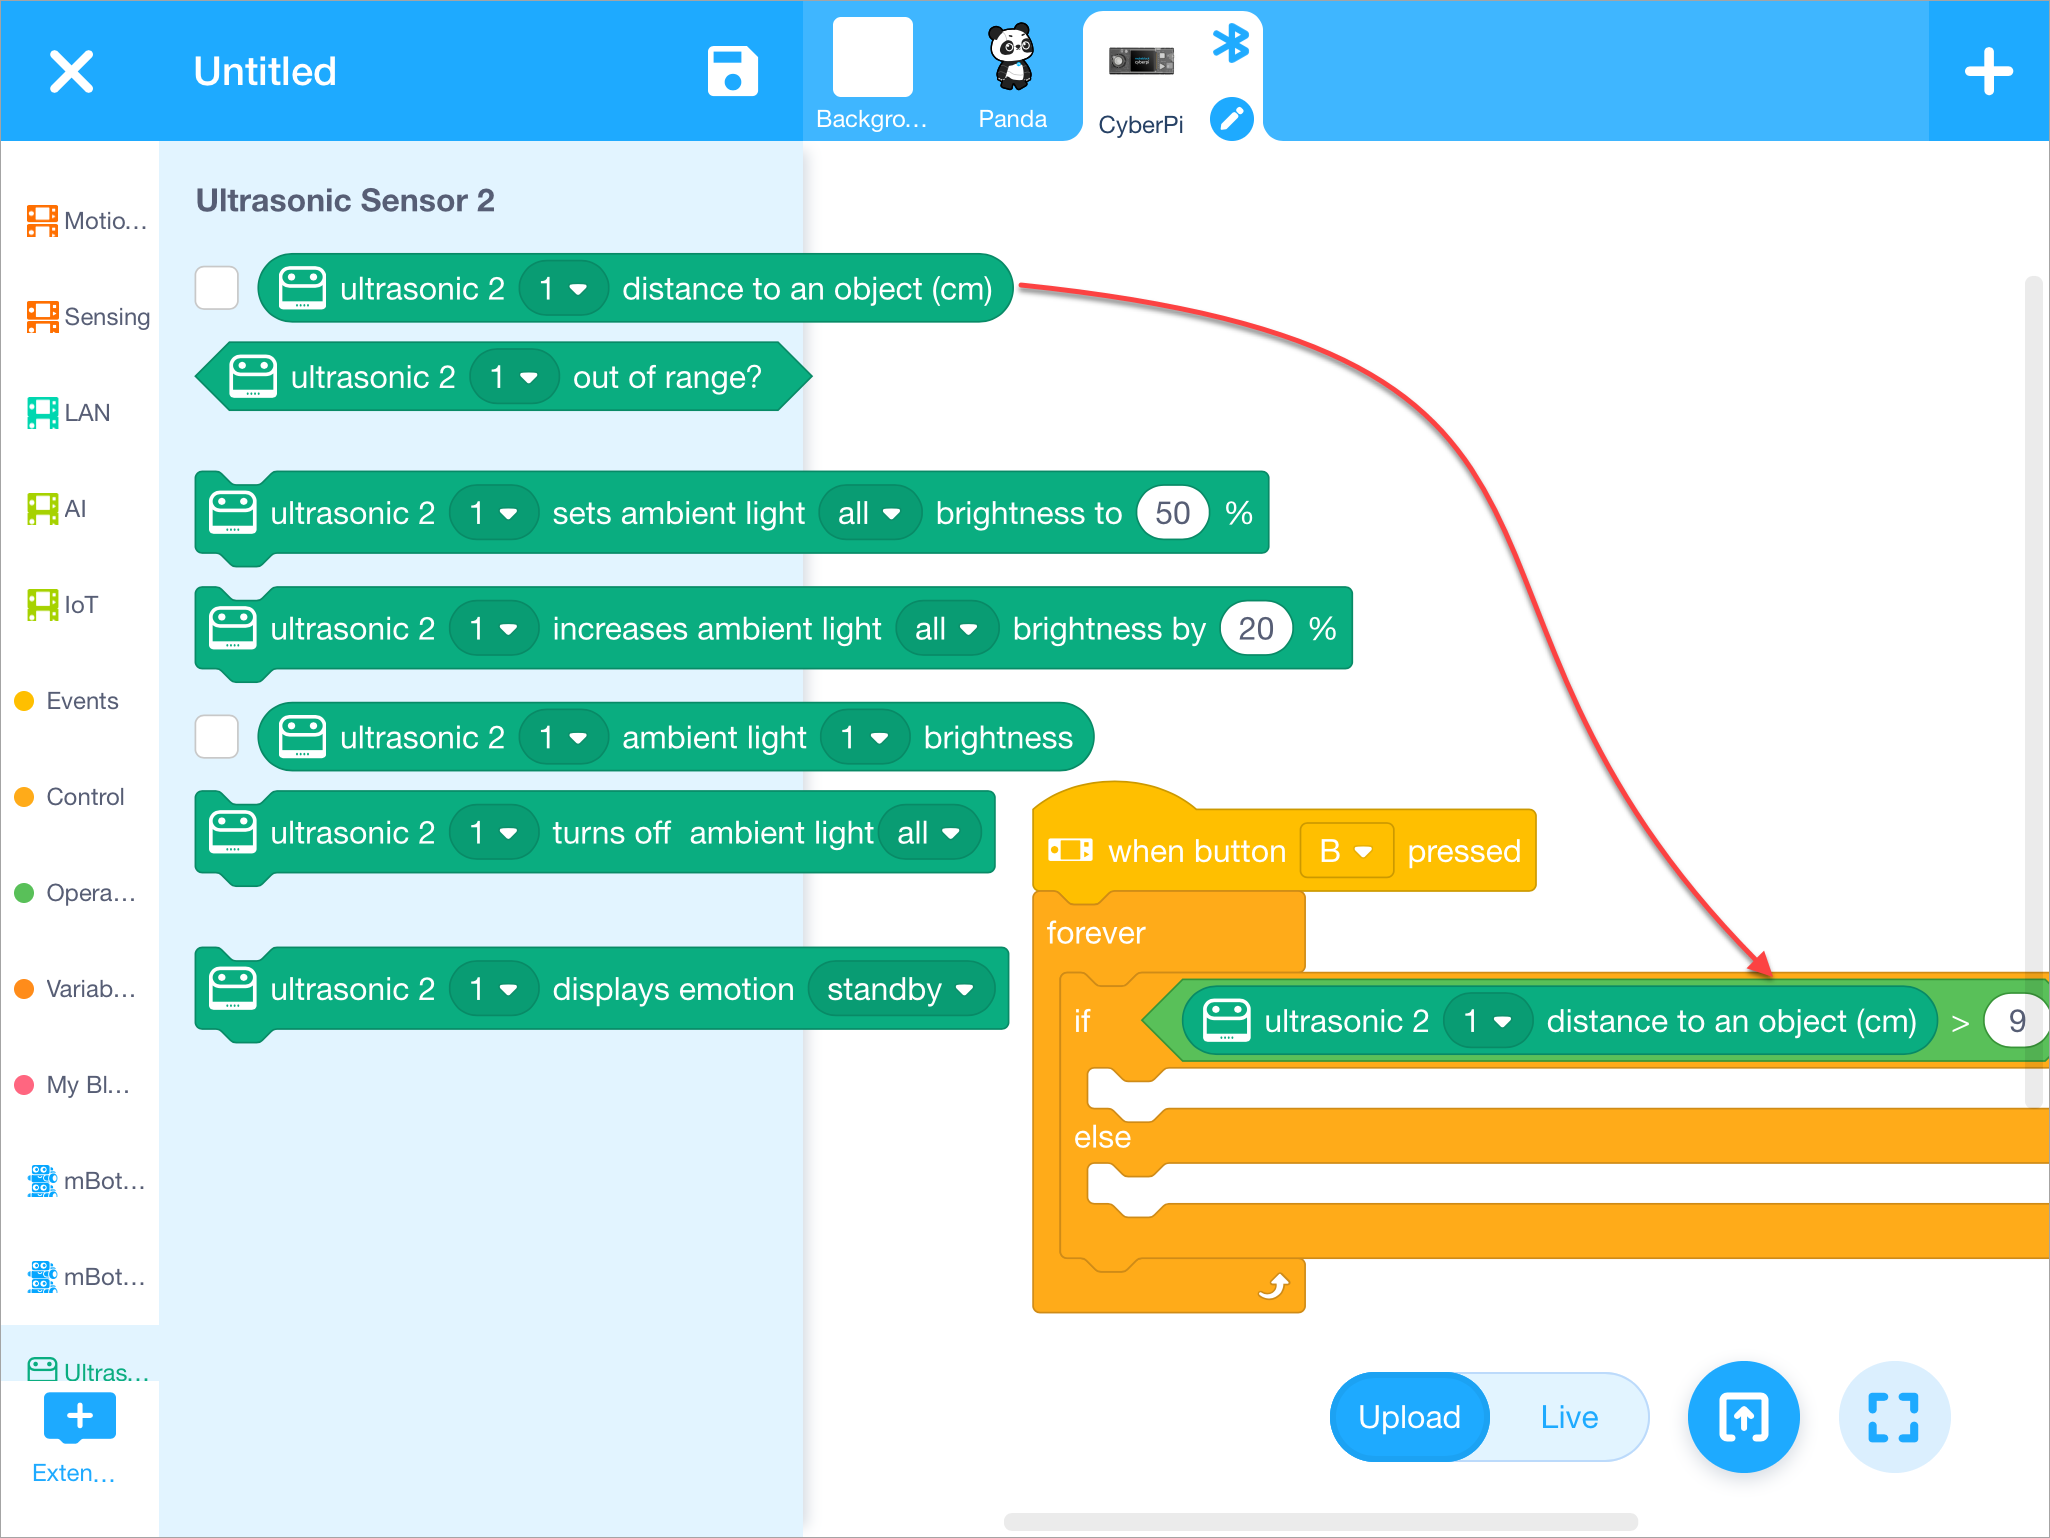Click the fullscreen expand icon

point(1893,1416)
